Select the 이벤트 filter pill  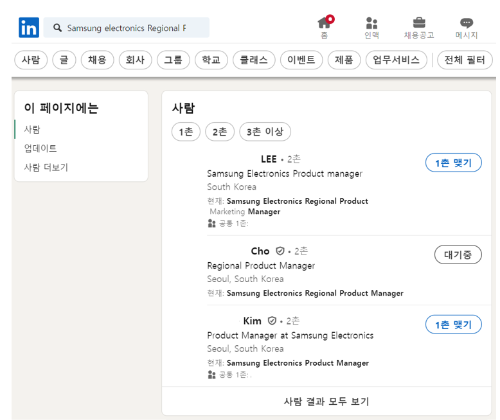pyautogui.click(x=301, y=60)
